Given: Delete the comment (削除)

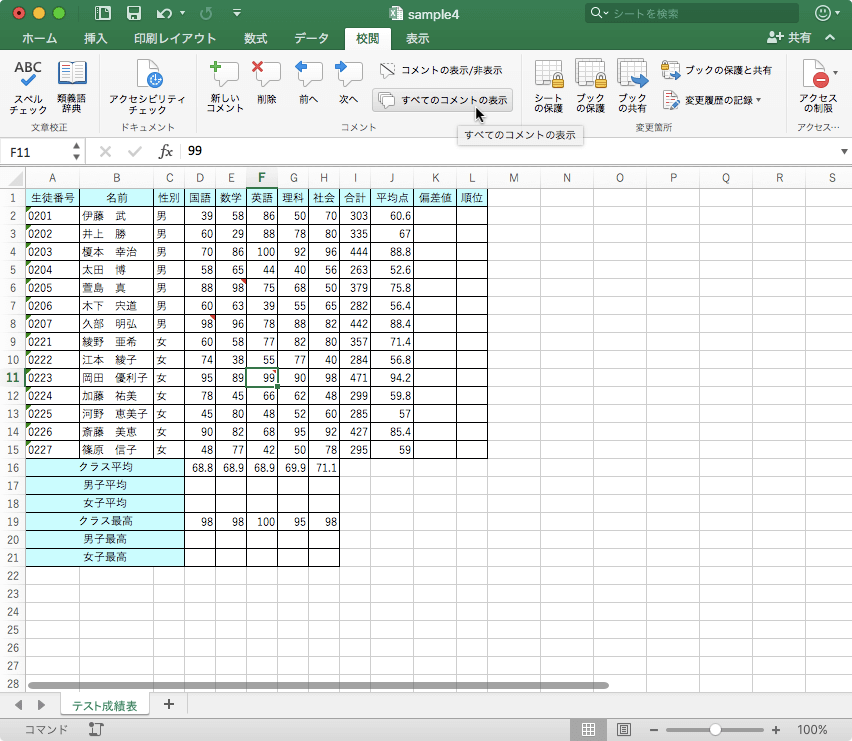Looking at the screenshot, I should tap(266, 83).
